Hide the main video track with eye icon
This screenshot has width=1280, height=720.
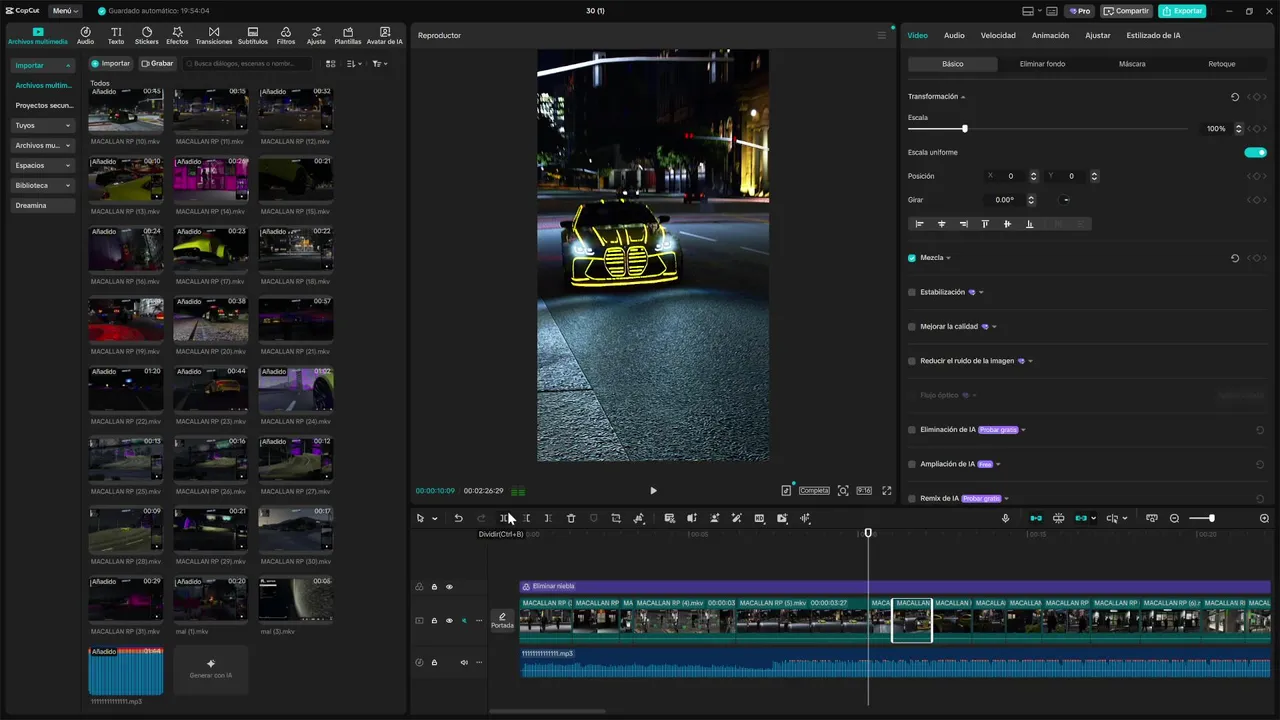coord(449,621)
